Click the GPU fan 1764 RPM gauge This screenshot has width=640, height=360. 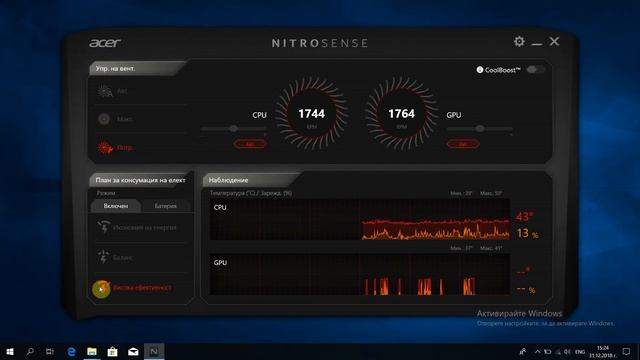[x=401, y=113]
